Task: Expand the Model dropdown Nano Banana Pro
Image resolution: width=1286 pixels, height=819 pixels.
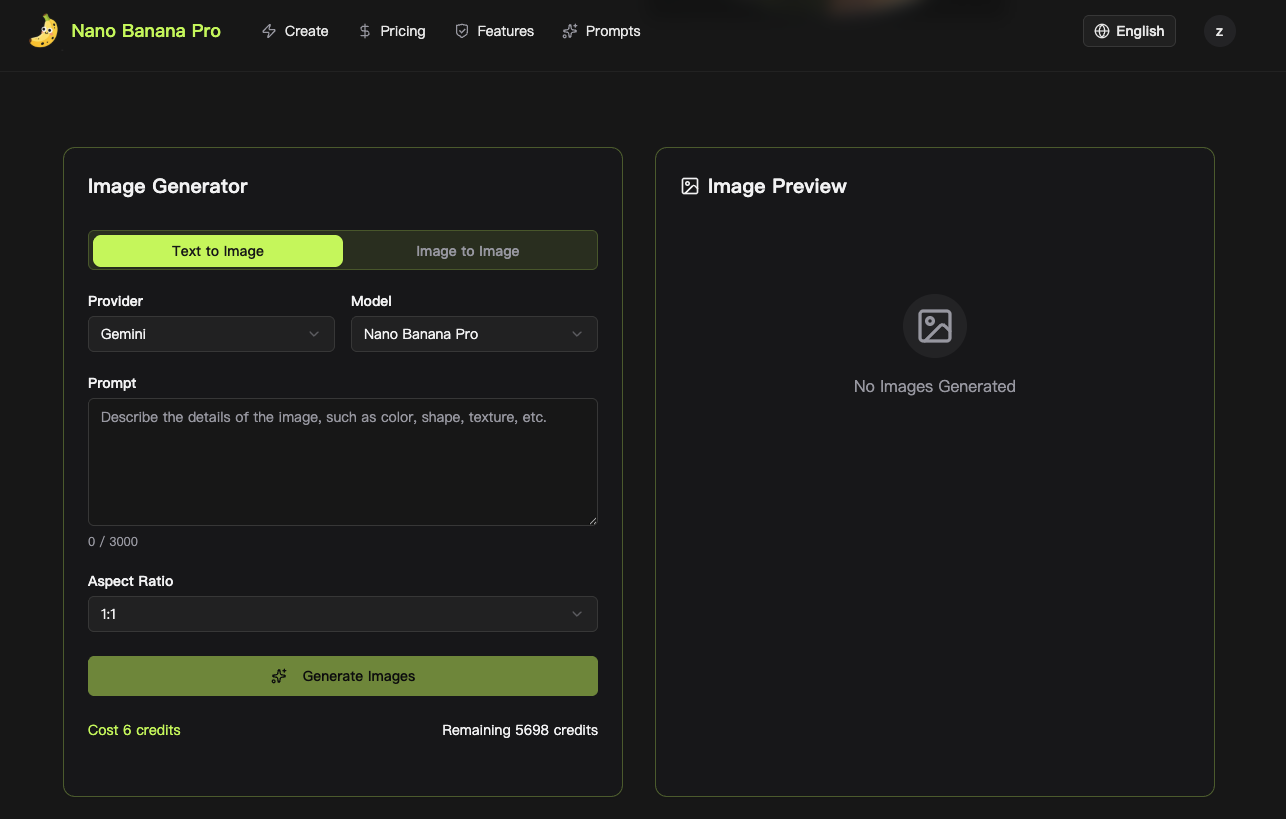Action: pos(474,334)
